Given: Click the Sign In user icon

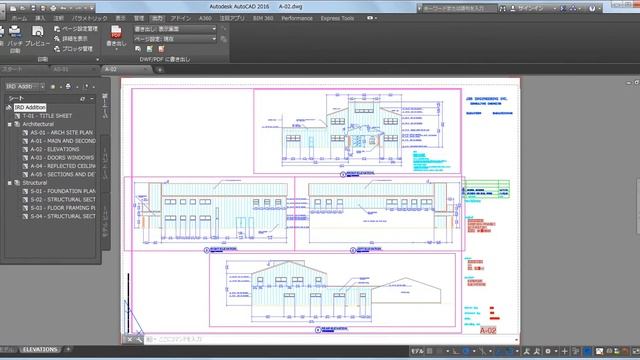Looking at the screenshot, I should pos(513,8).
